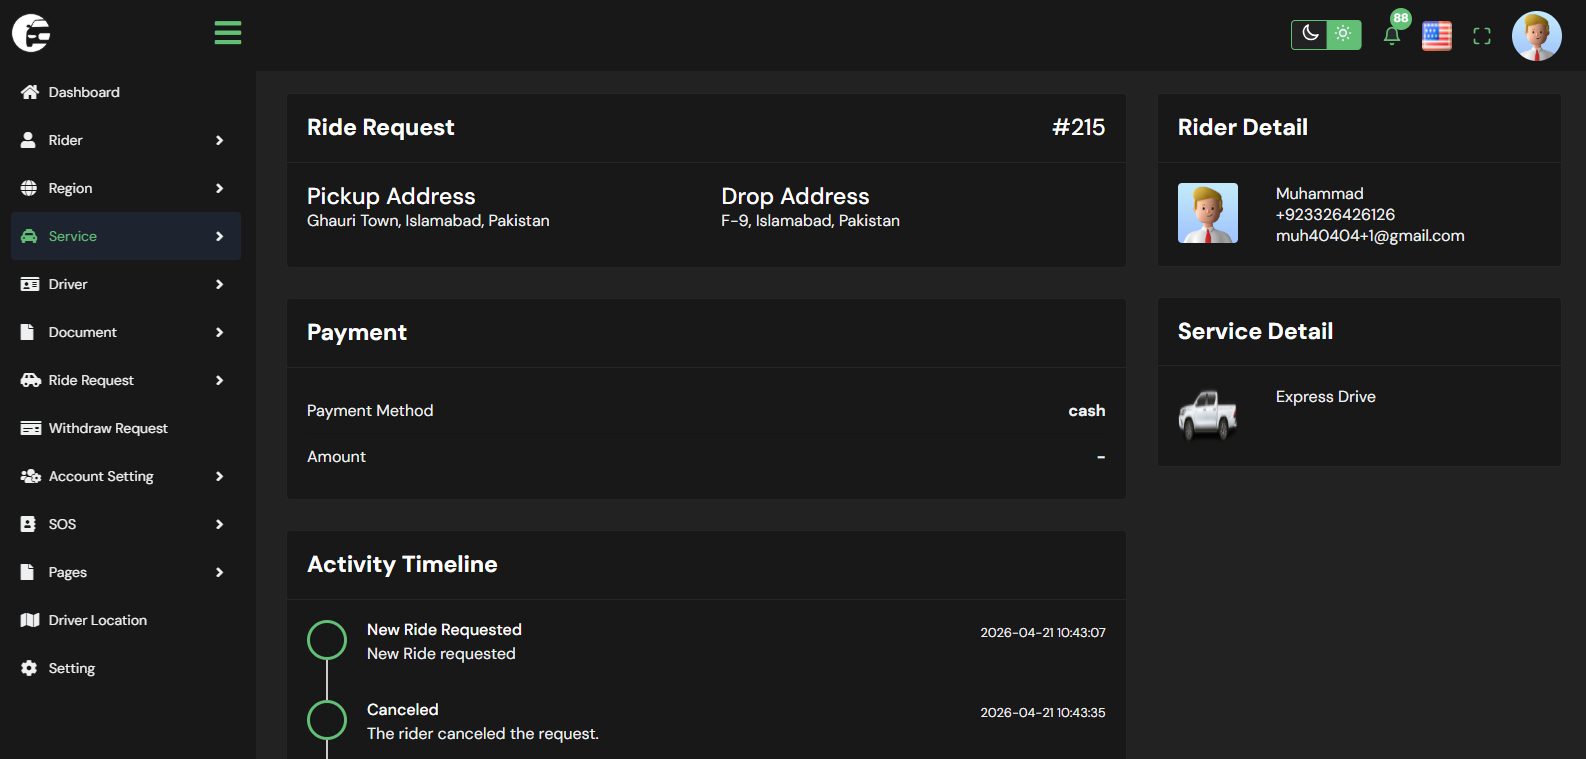The height and width of the screenshot is (759, 1586).
Task: Click the Service car icon in sidebar
Action: [x=29, y=236]
